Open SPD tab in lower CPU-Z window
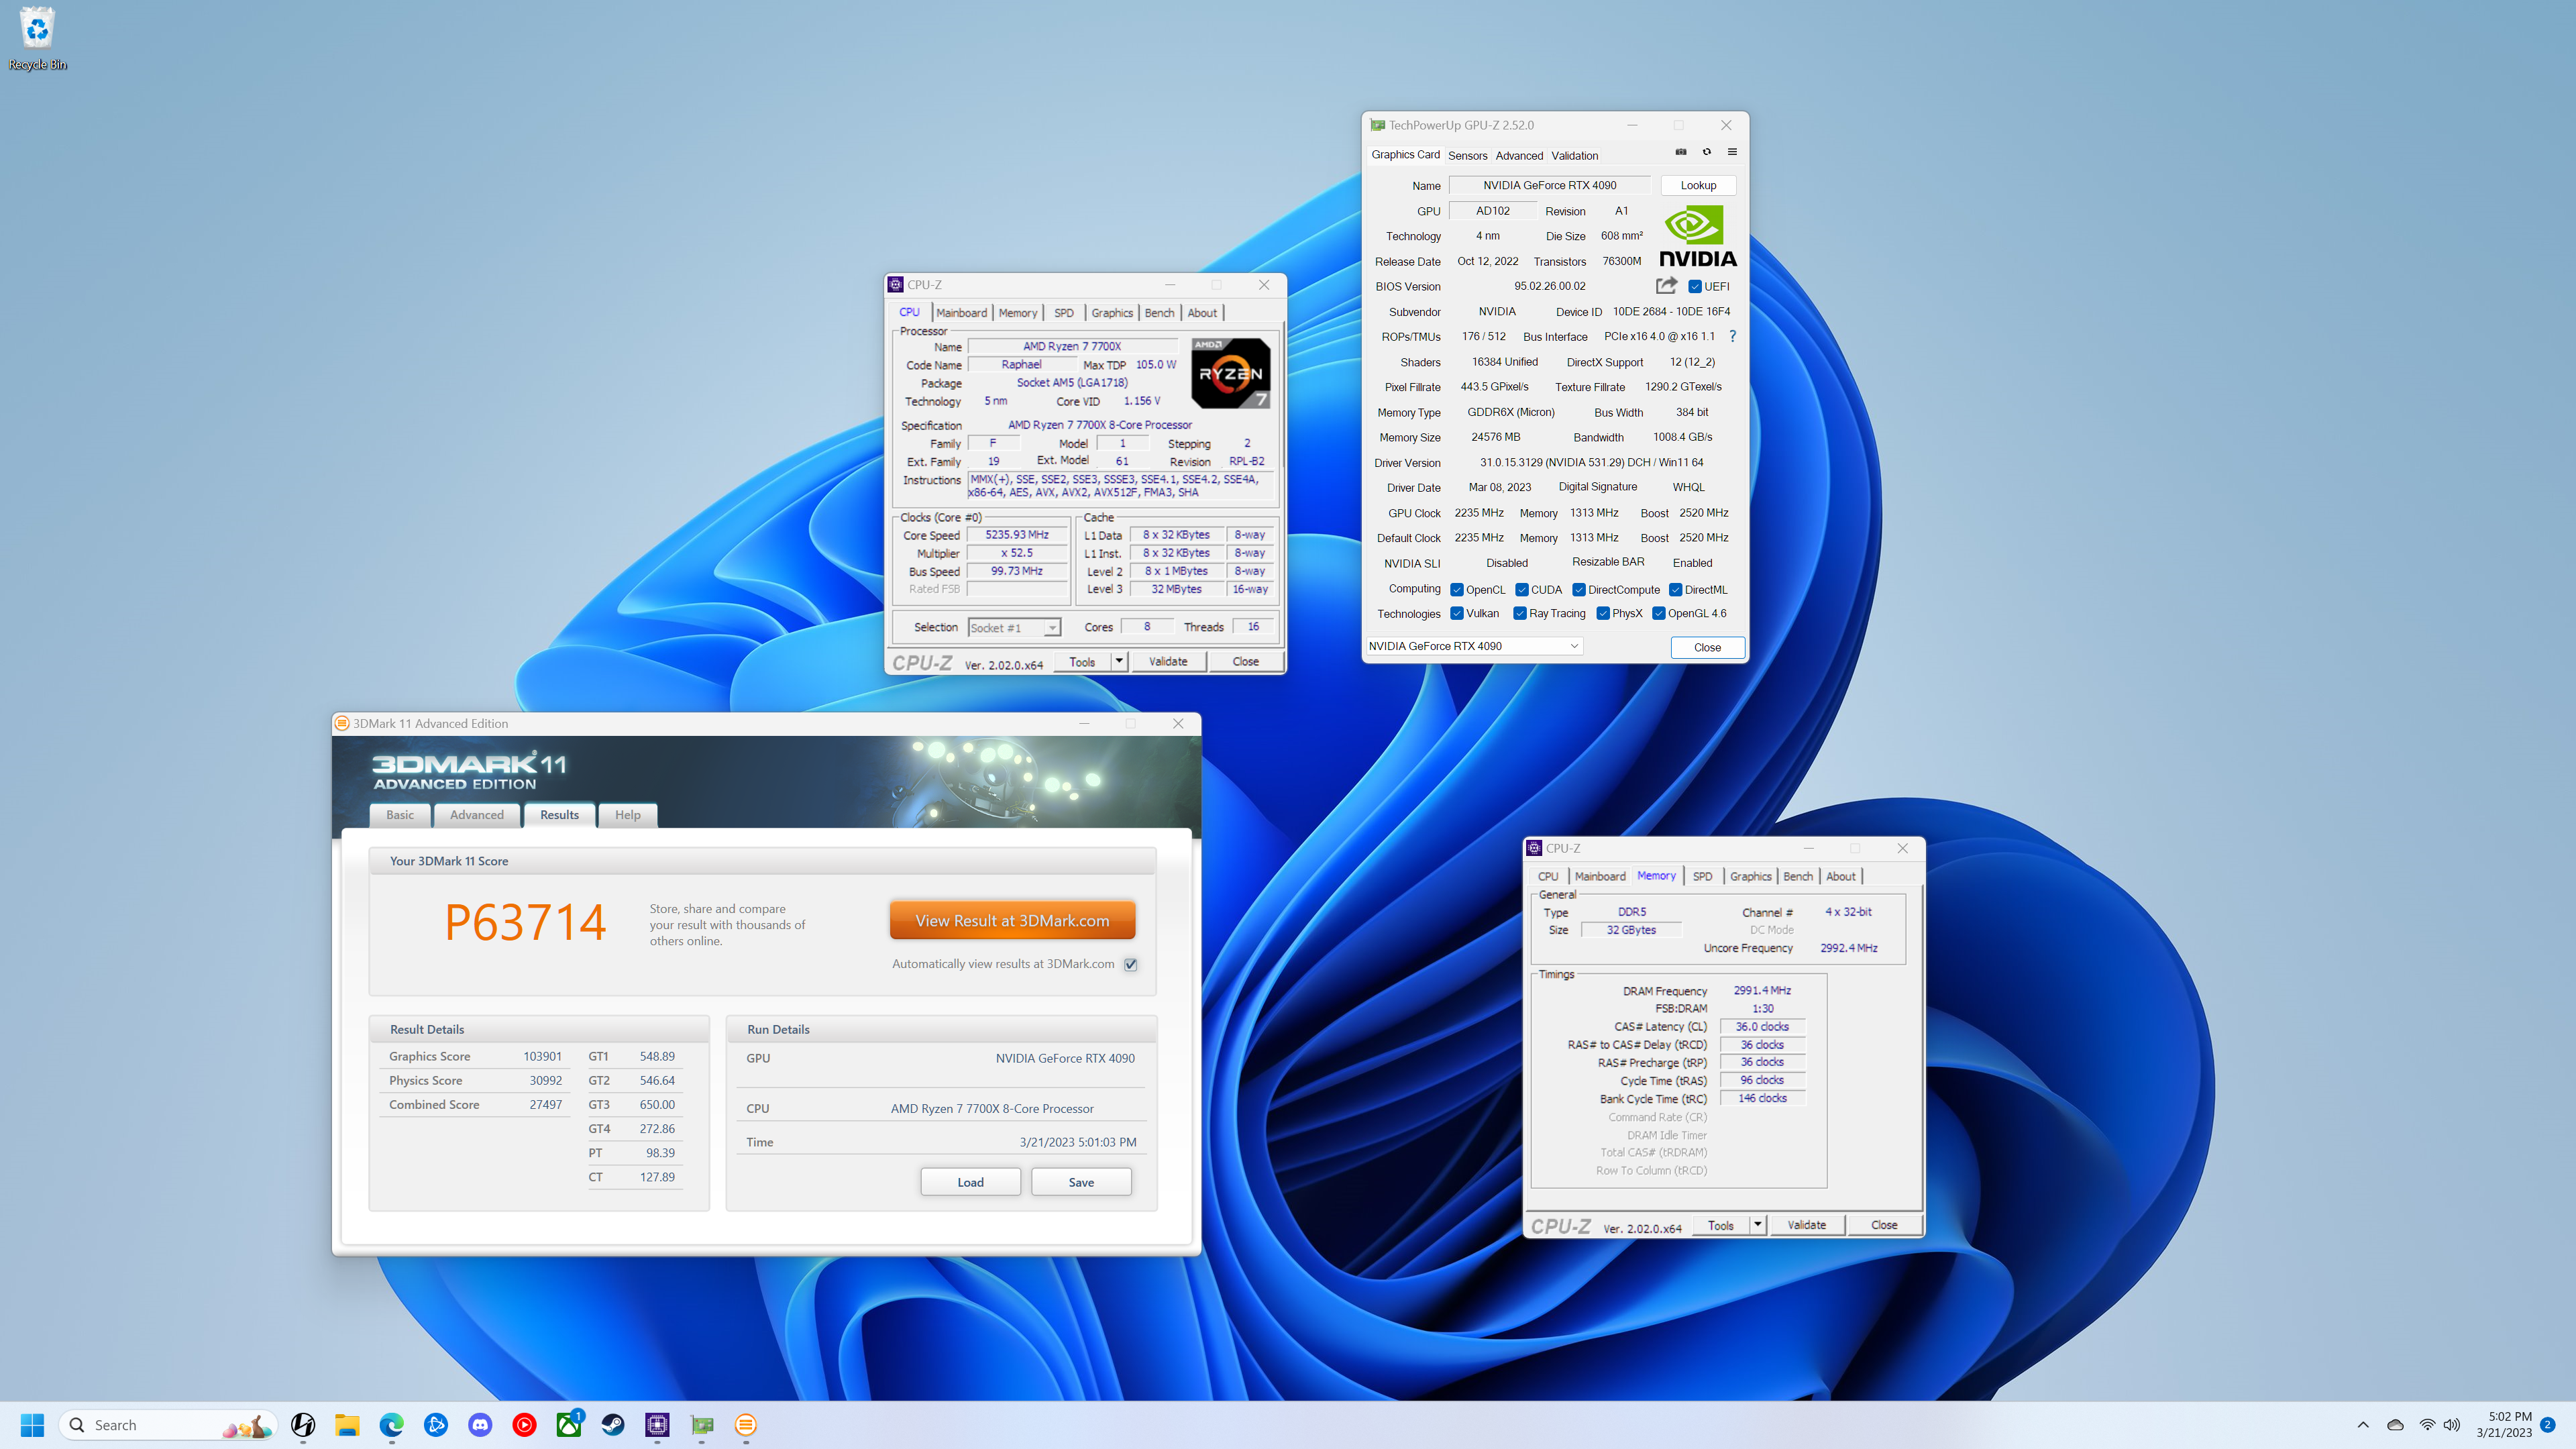The width and height of the screenshot is (2576, 1449). 1702,876
